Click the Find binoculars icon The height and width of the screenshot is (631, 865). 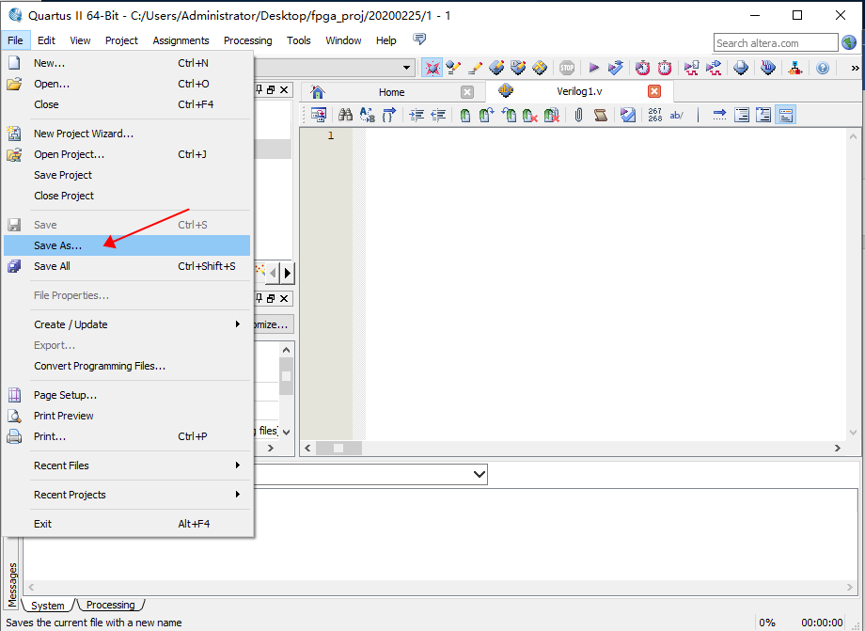point(345,115)
